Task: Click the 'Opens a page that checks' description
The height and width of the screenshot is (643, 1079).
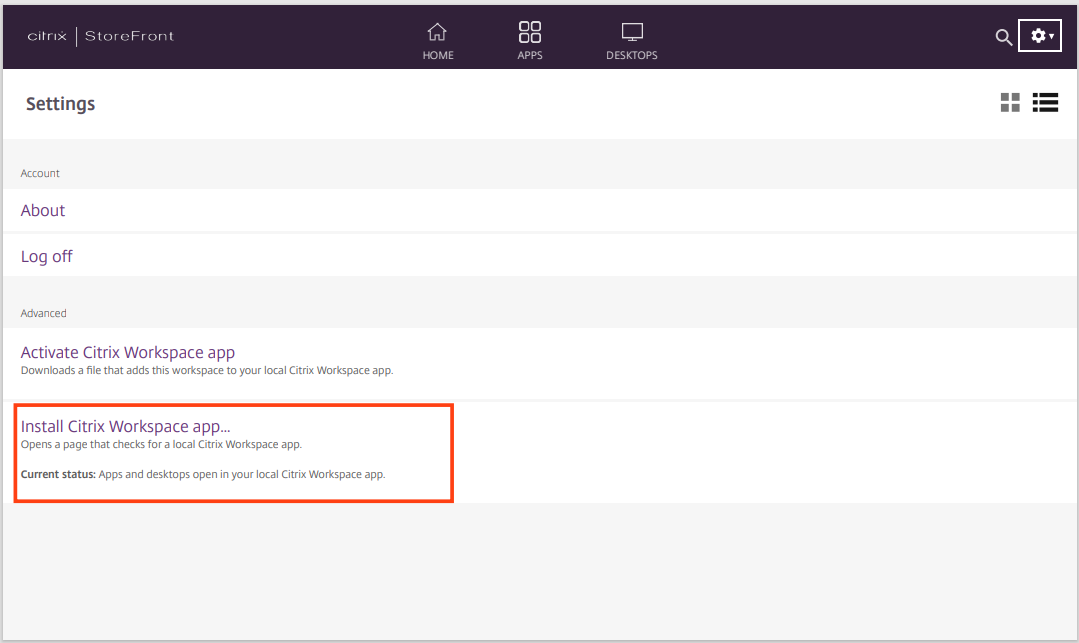Action: tap(161, 445)
